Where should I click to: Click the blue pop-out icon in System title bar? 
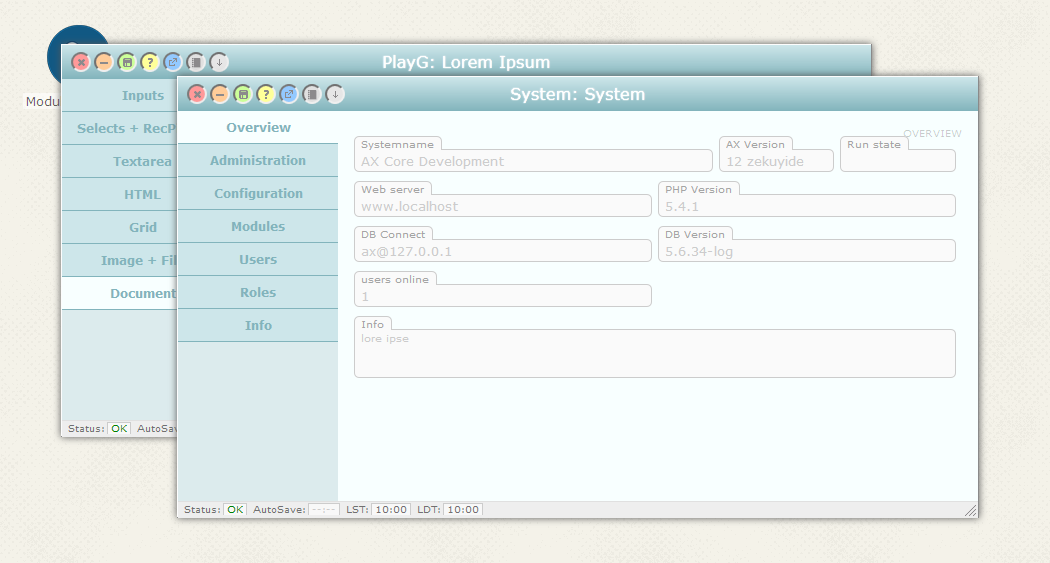(x=289, y=94)
